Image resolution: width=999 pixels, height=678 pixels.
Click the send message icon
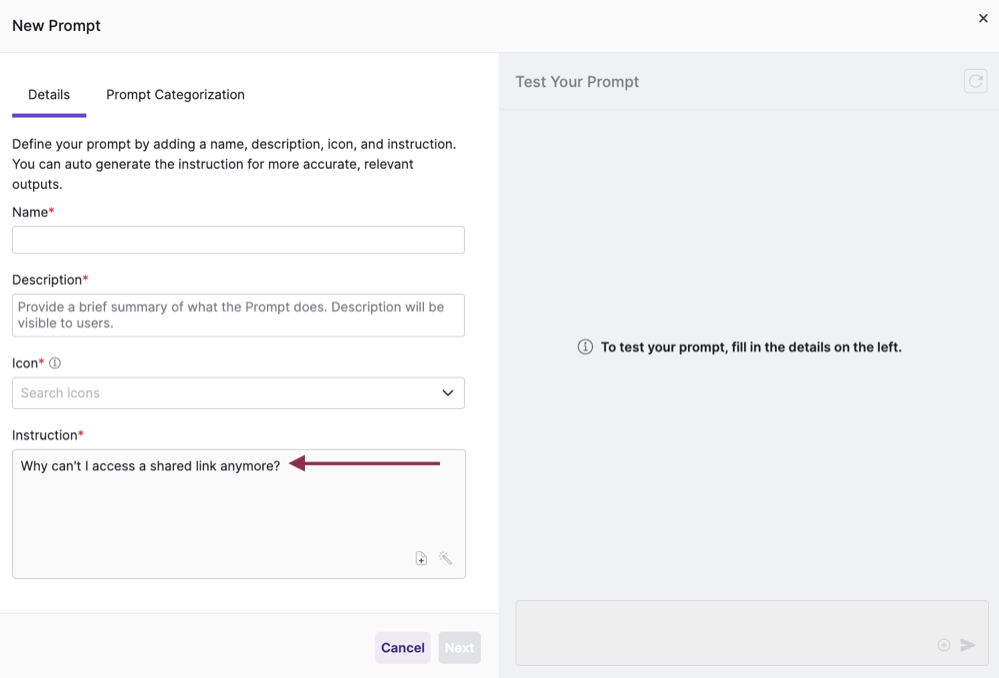click(968, 645)
